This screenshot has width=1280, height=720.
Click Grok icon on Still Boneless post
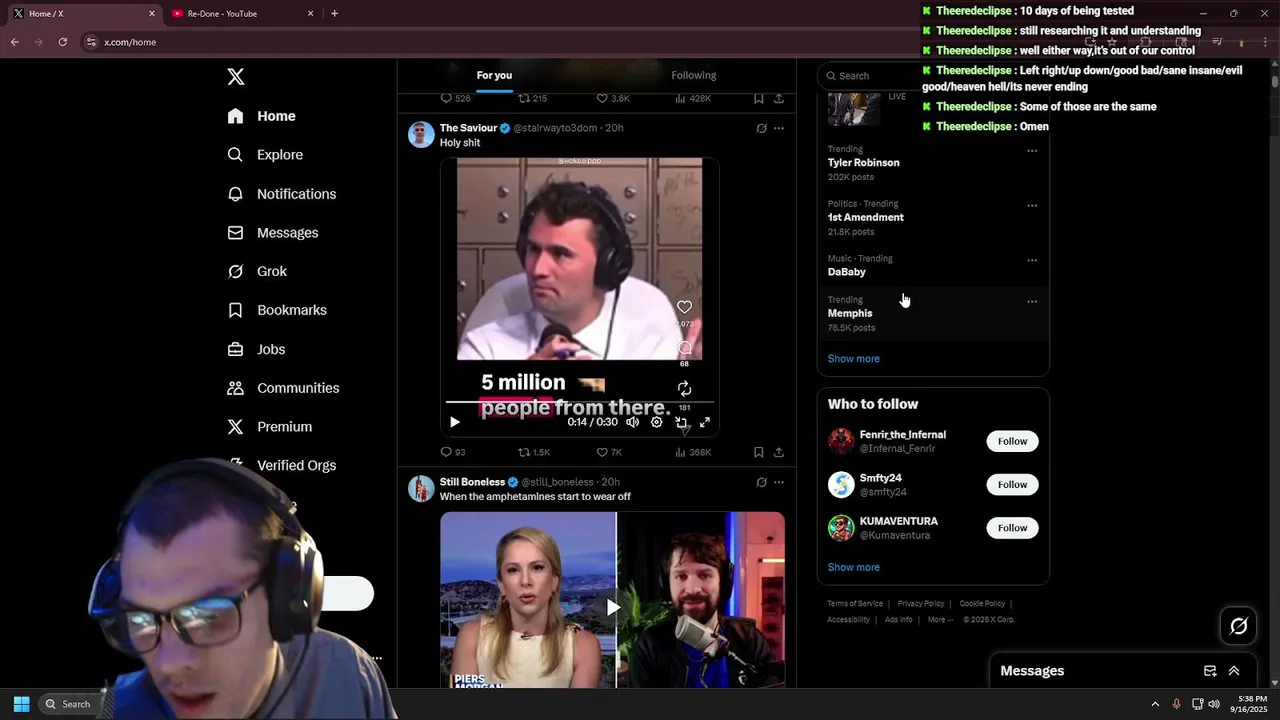point(761,482)
